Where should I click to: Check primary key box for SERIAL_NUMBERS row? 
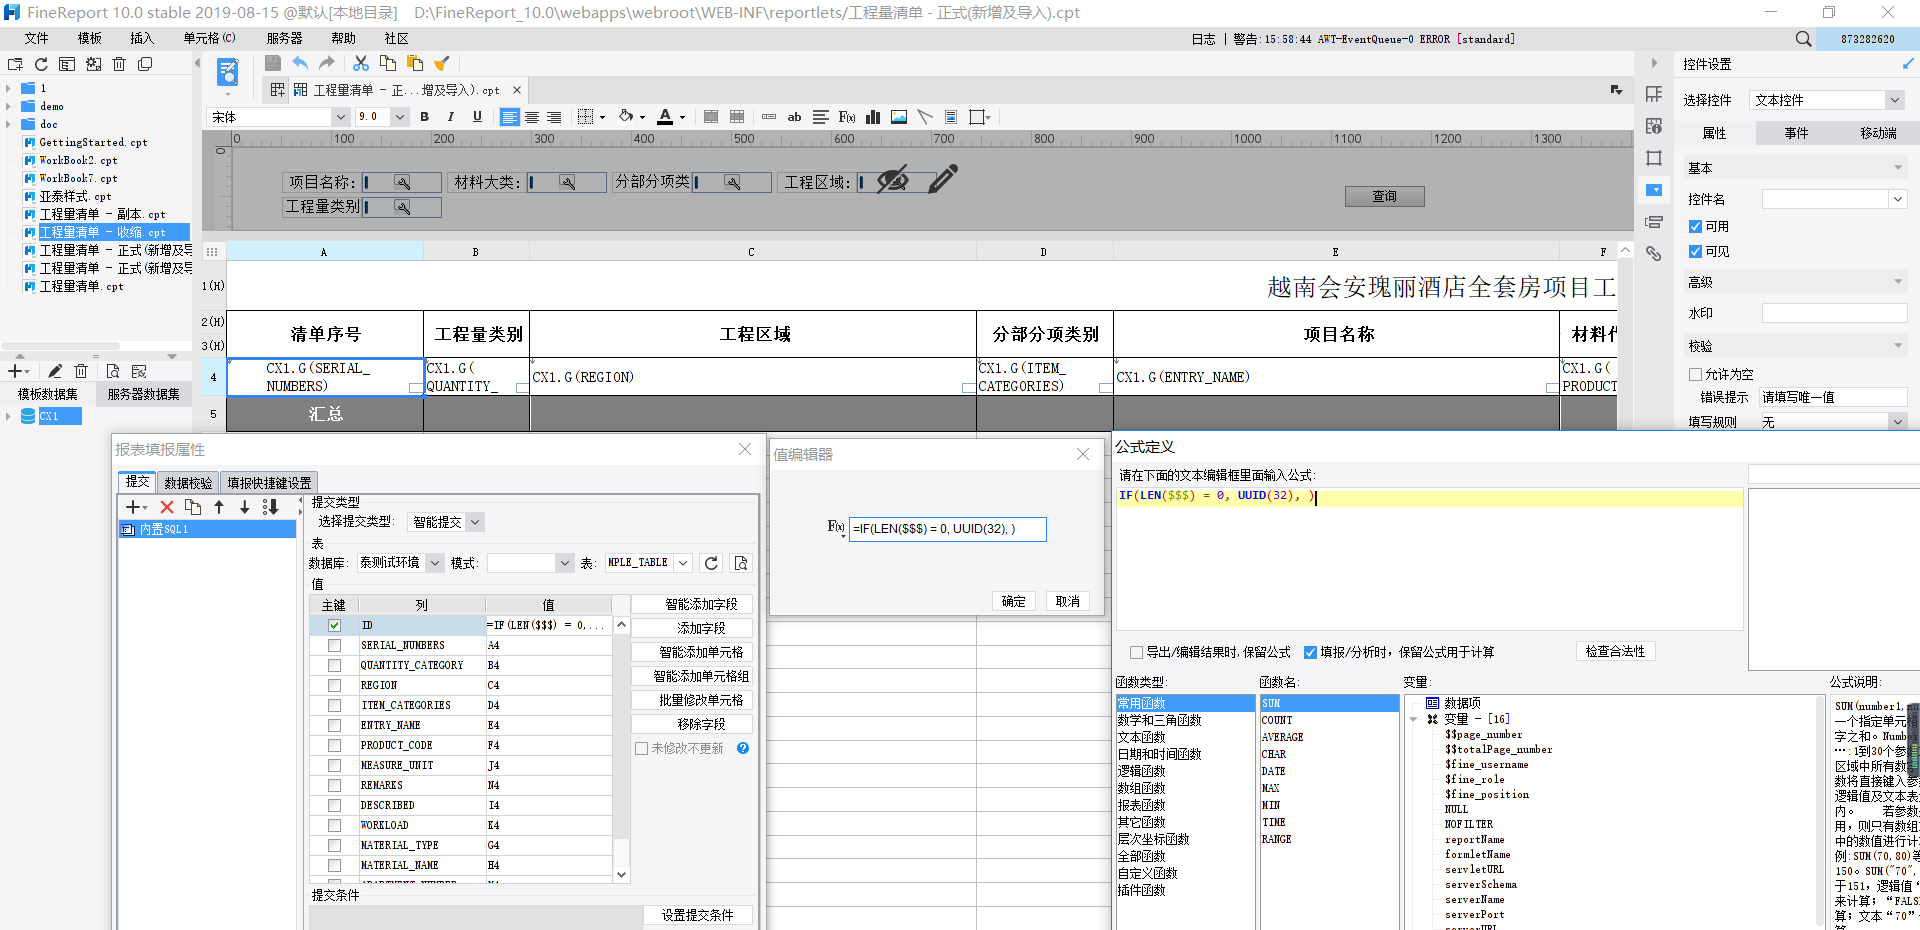tap(334, 645)
